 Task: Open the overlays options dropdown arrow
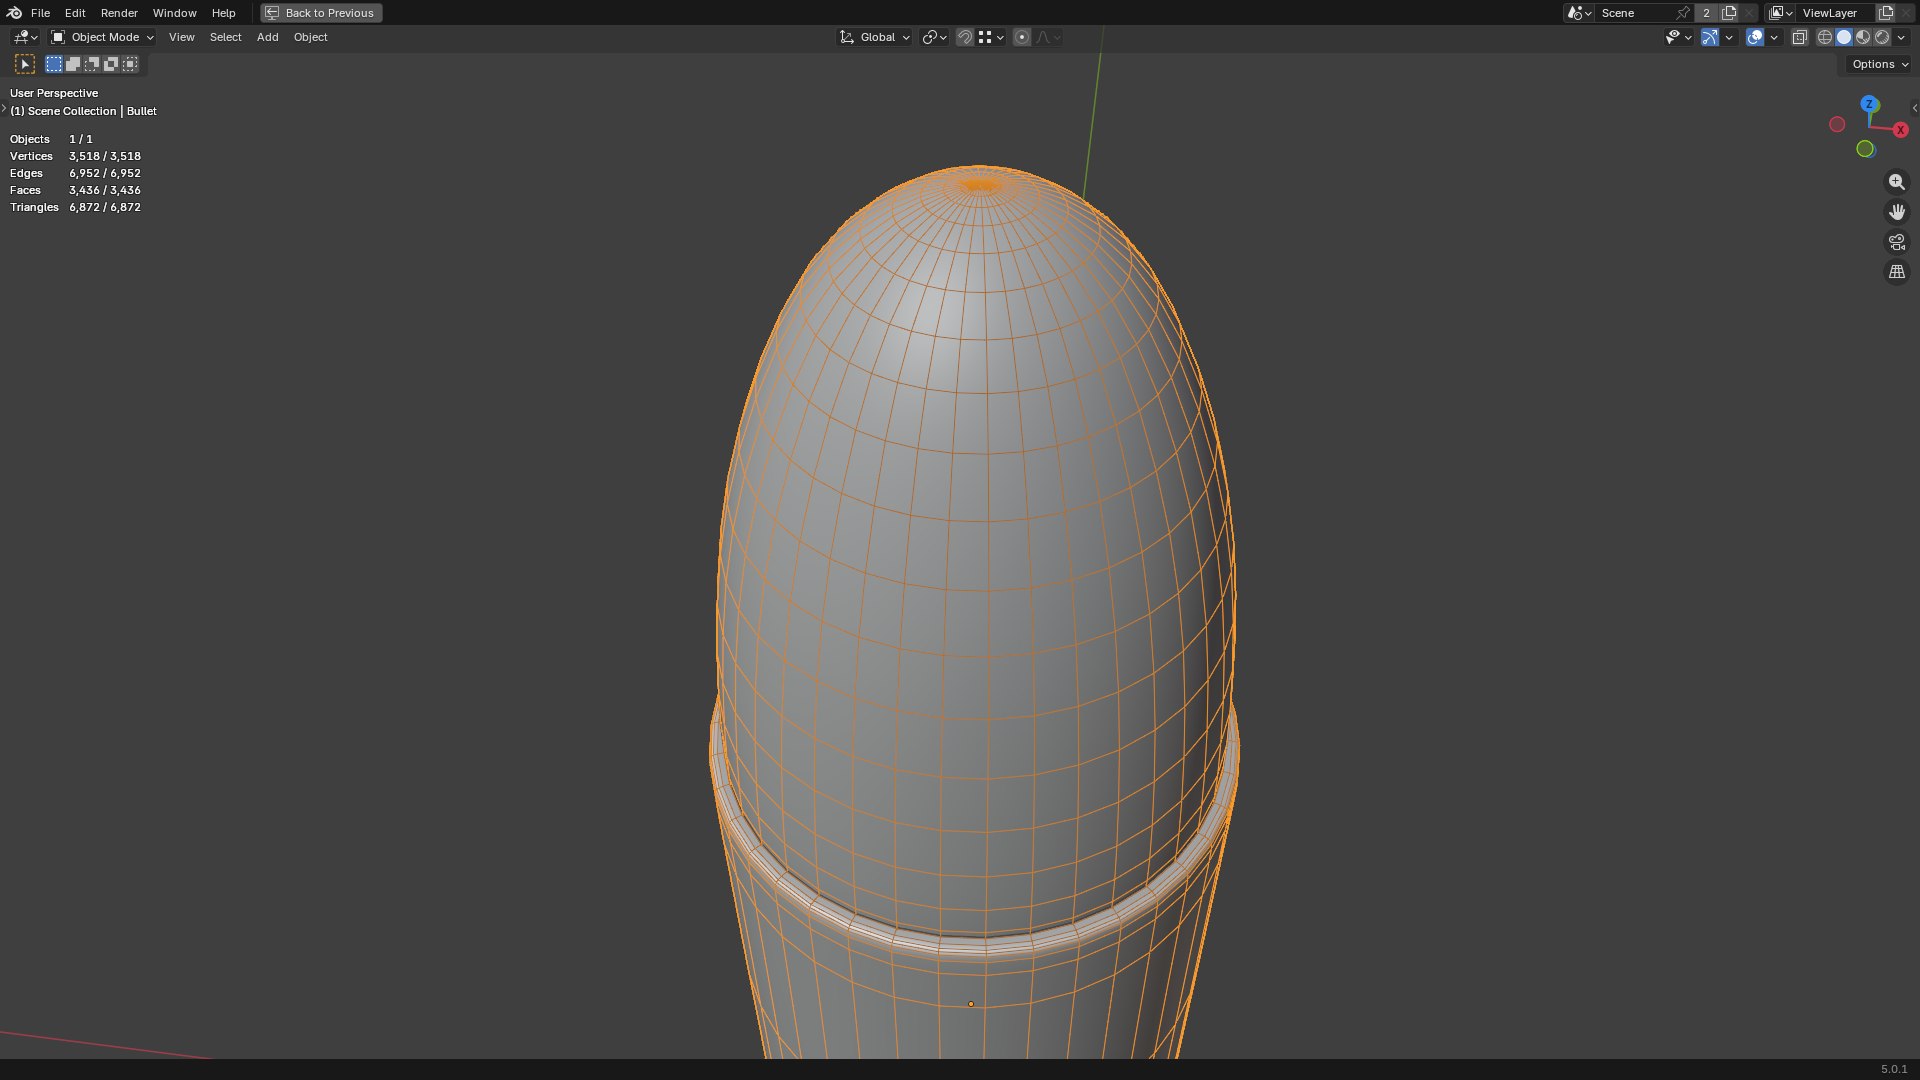1774,37
